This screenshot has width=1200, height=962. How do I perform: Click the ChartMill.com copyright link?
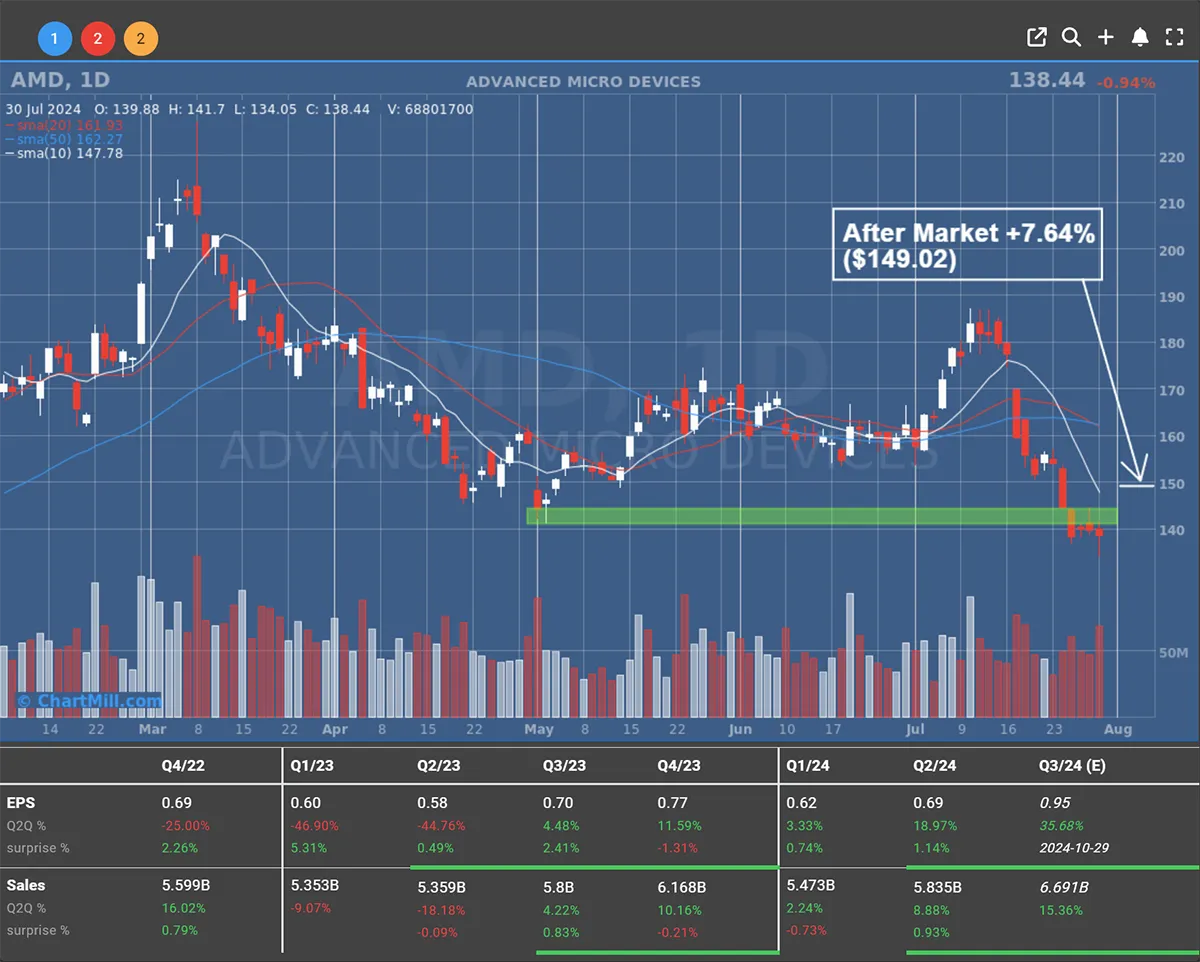pos(89,701)
